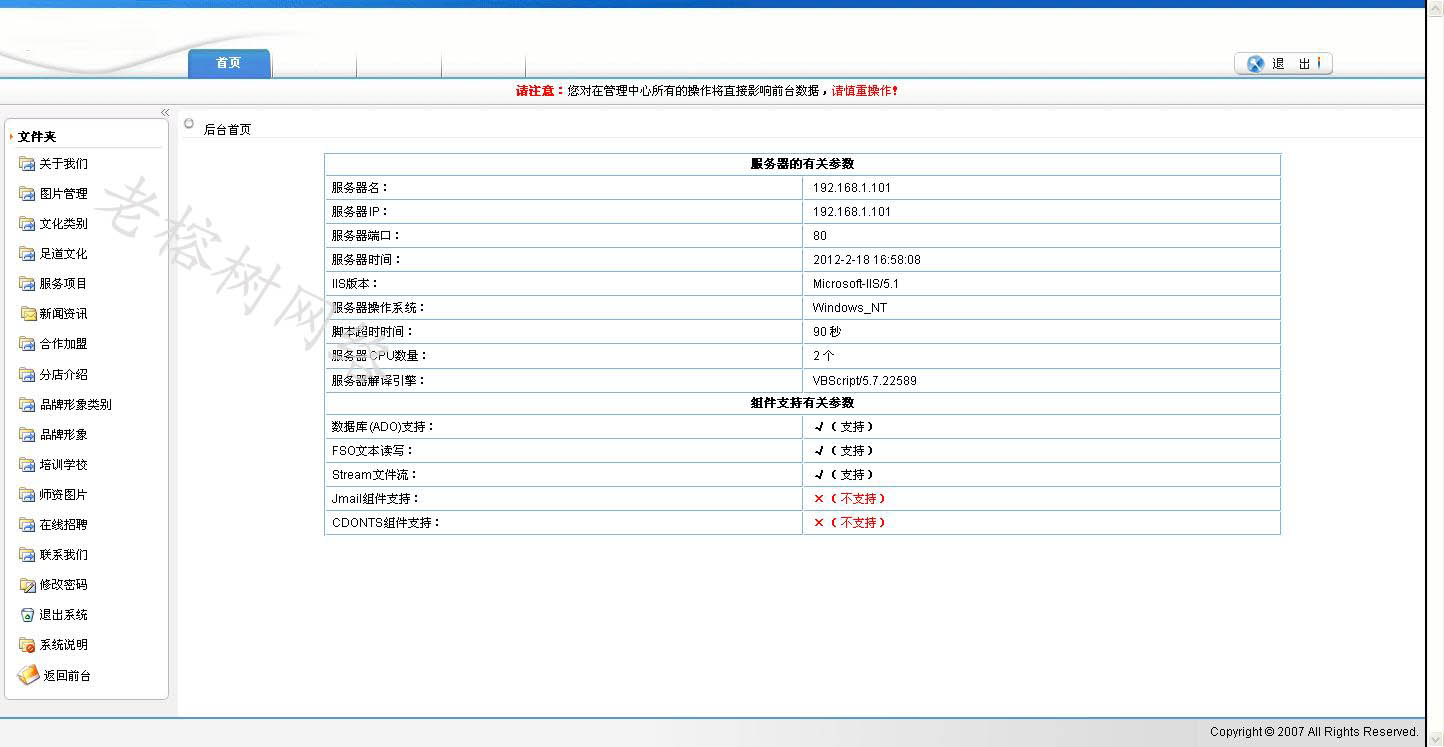The height and width of the screenshot is (747, 1444).
Task: Click the FSO文本读写 label
Action: (x=370, y=451)
